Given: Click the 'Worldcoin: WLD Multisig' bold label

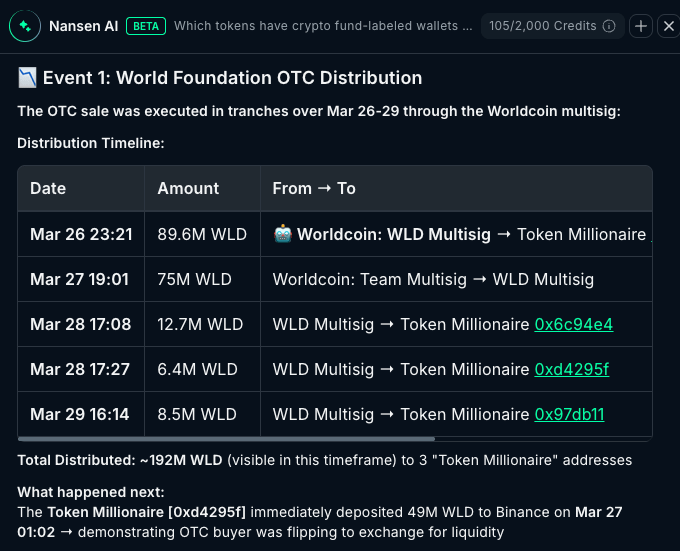Looking at the screenshot, I should tap(394, 234).
